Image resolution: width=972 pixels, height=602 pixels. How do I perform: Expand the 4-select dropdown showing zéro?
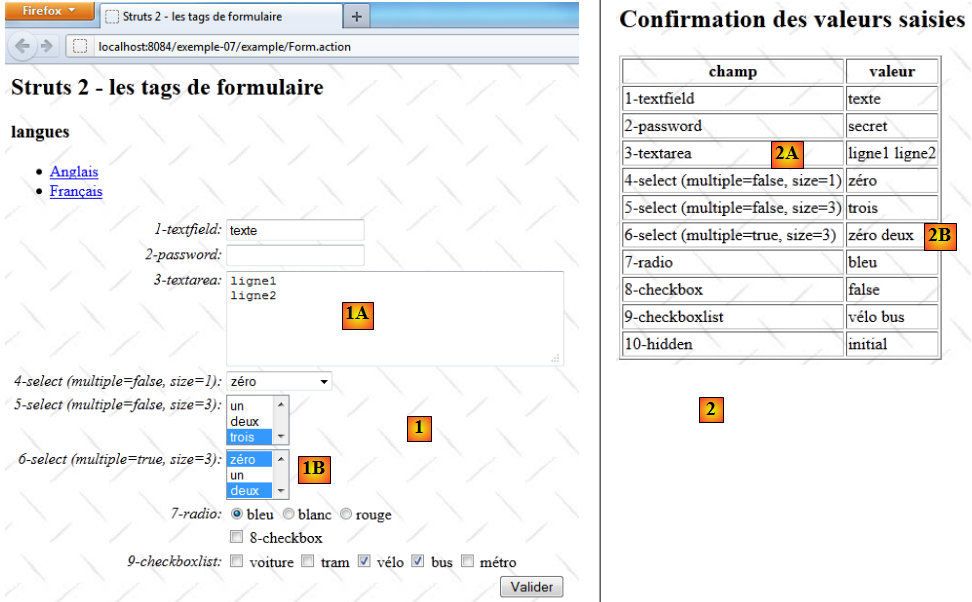[279, 381]
